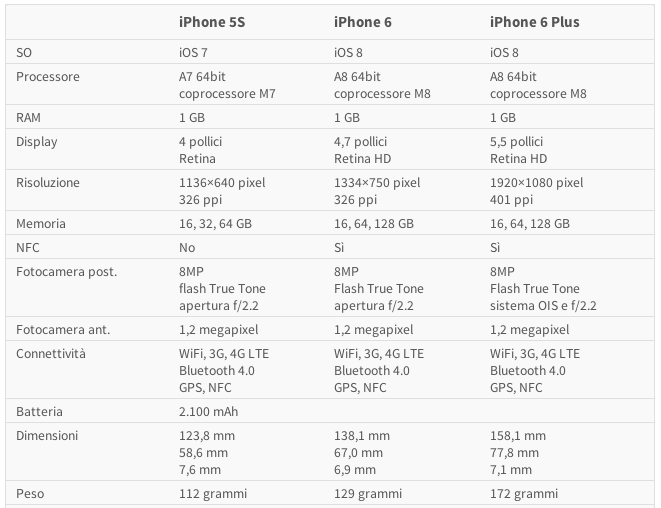Image resolution: width=661 pixels, height=508 pixels.
Task: Click the iPhone 5S column header
Action: coord(212,22)
